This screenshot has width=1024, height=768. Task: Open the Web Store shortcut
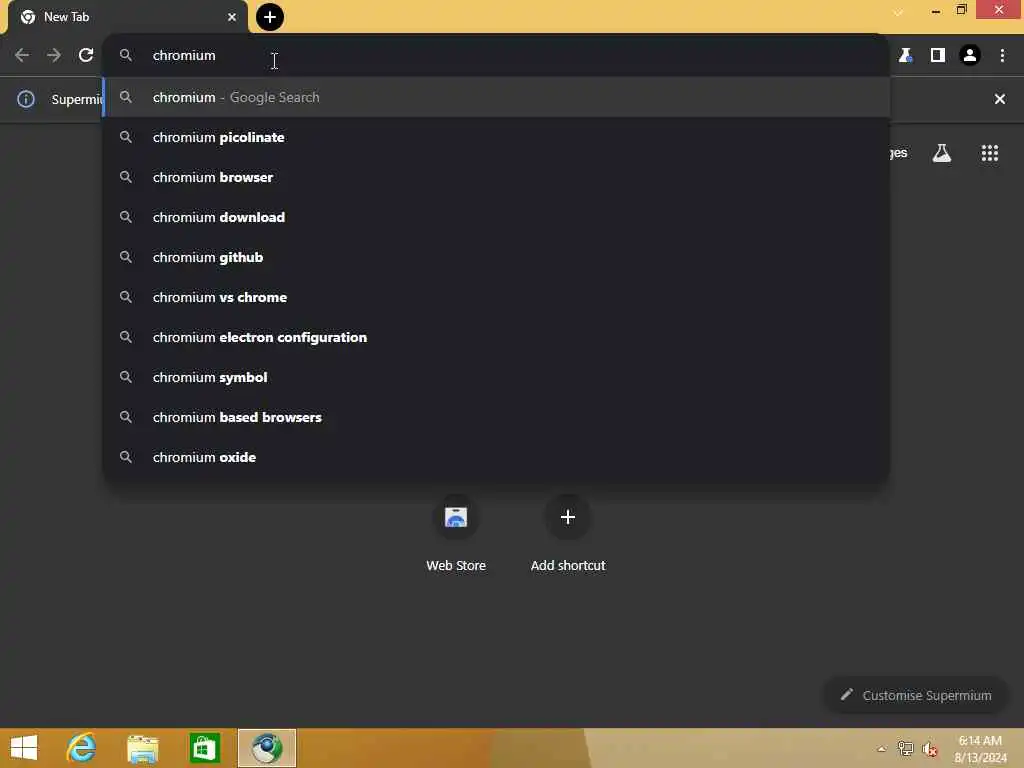point(456,534)
